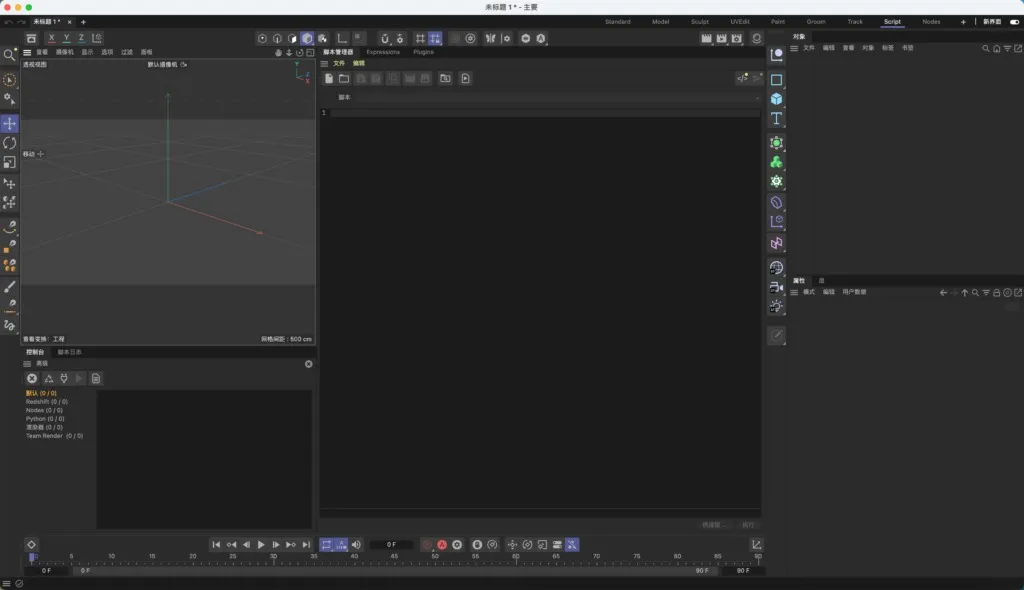
Task: Toggle X axis lock
Action: tap(52, 38)
